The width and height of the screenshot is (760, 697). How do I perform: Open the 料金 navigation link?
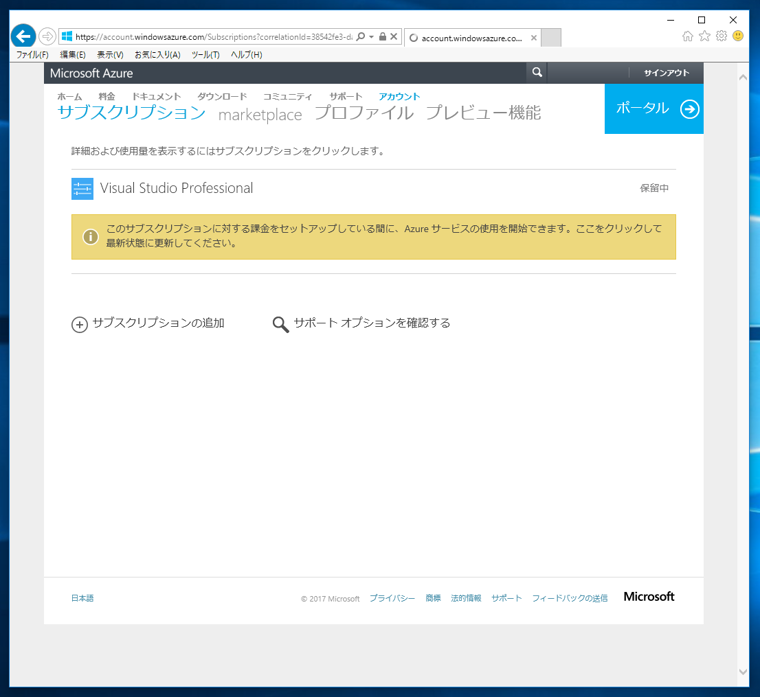[x=107, y=96]
